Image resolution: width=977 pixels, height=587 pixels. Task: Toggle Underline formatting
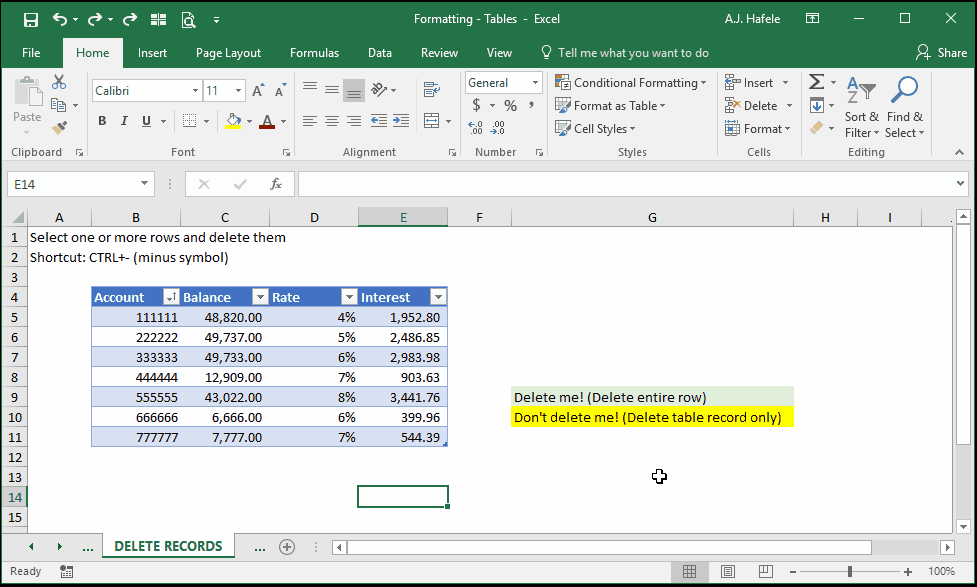pos(146,121)
